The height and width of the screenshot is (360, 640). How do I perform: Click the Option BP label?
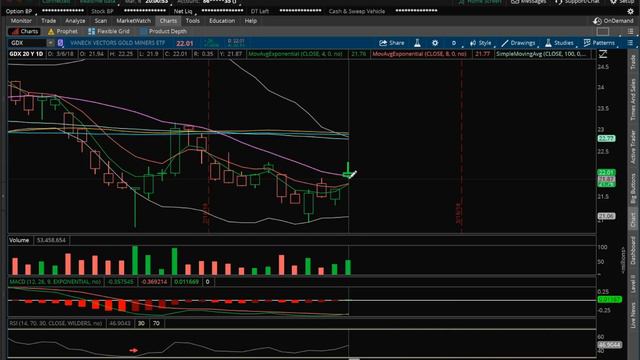click(19, 11)
